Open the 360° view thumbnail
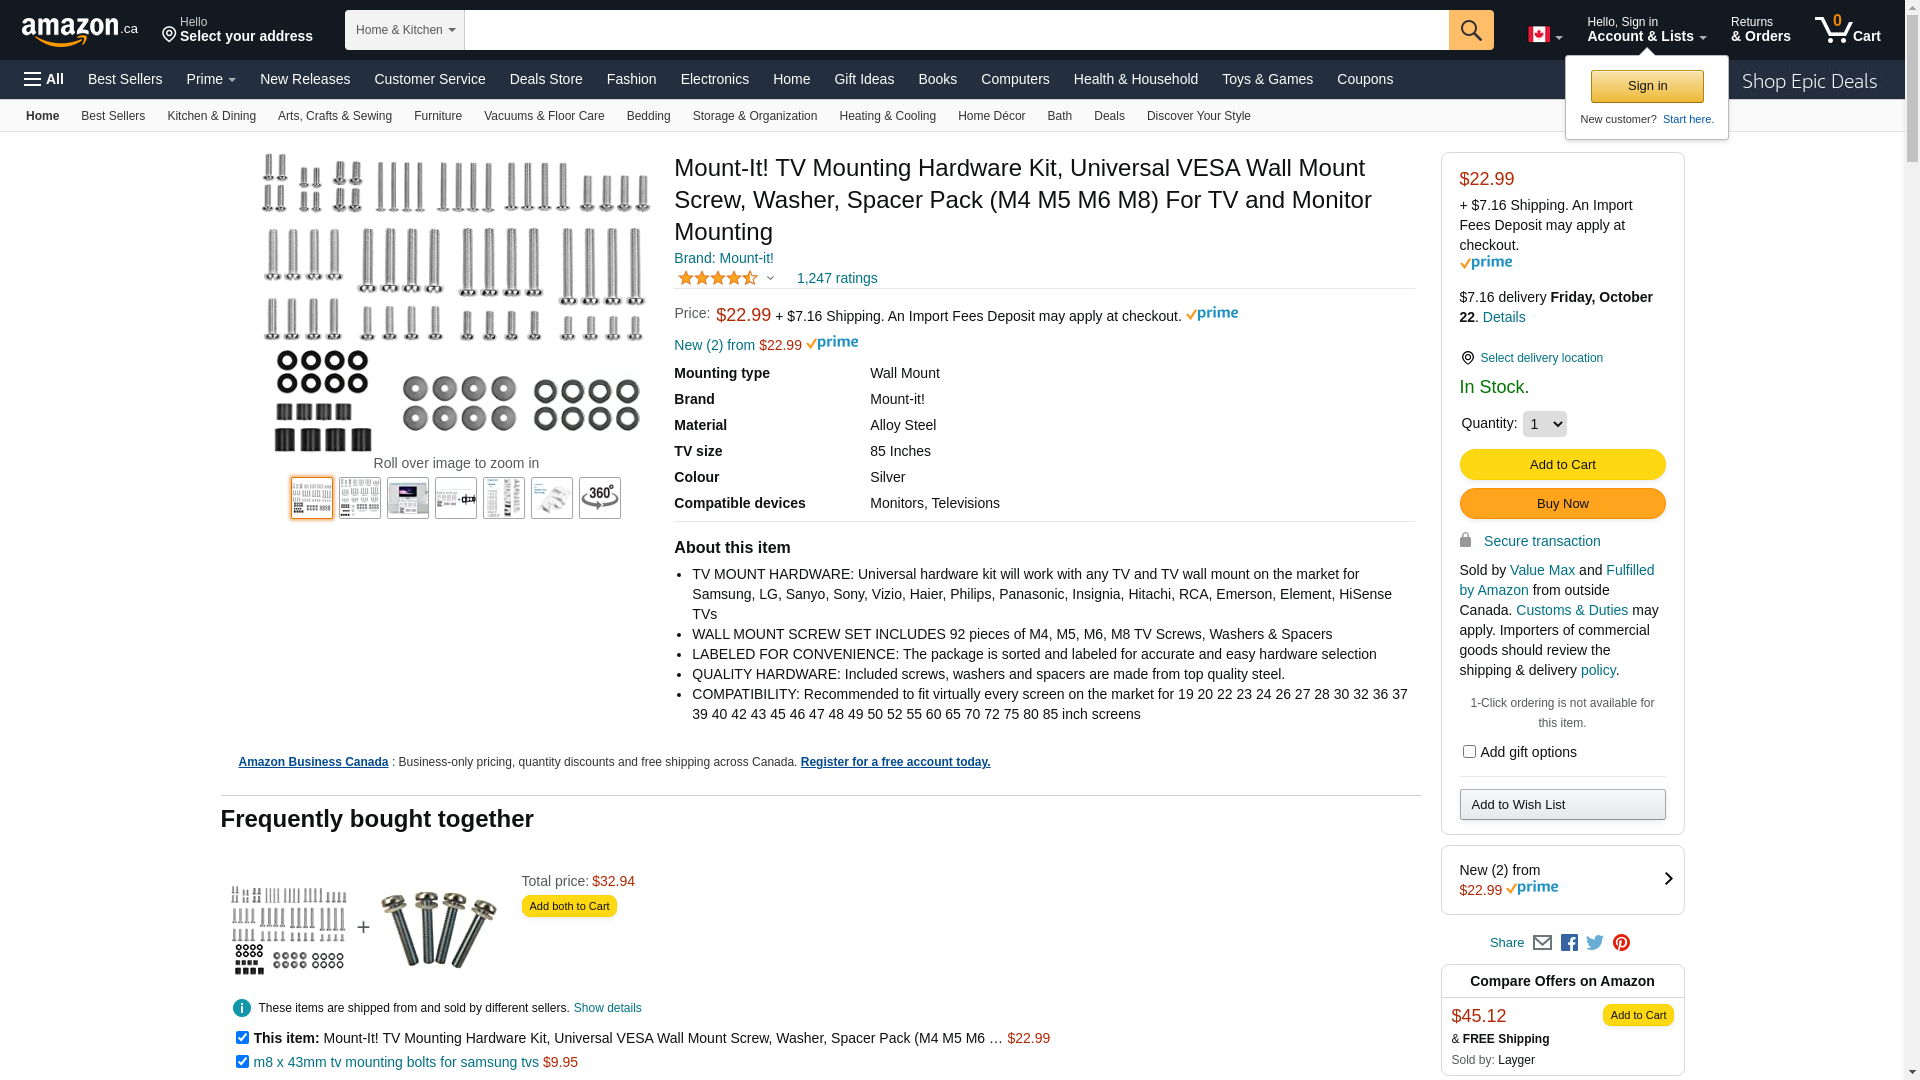The height and width of the screenshot is (1080, 1920). point(600,498)
